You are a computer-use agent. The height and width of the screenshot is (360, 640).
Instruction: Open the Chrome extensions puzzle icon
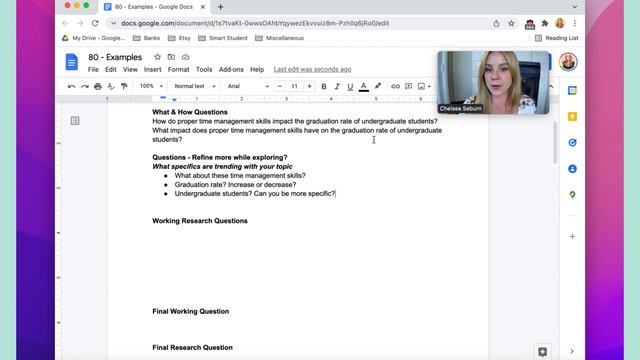click(545, 23)
